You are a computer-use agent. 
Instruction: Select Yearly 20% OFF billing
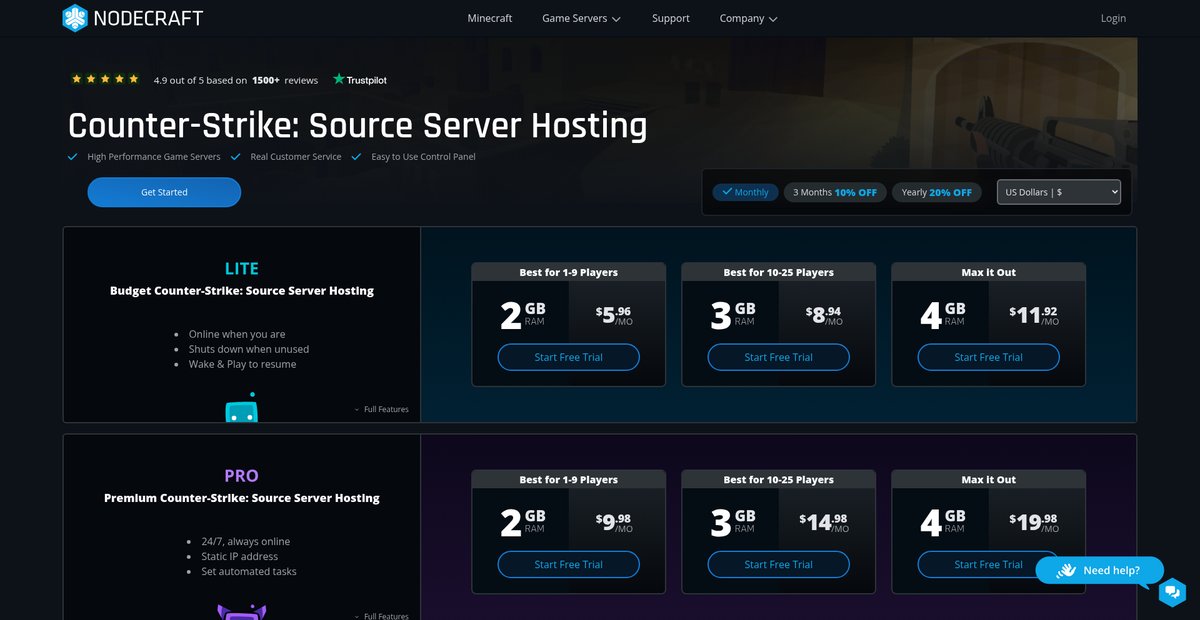(936, 192)
